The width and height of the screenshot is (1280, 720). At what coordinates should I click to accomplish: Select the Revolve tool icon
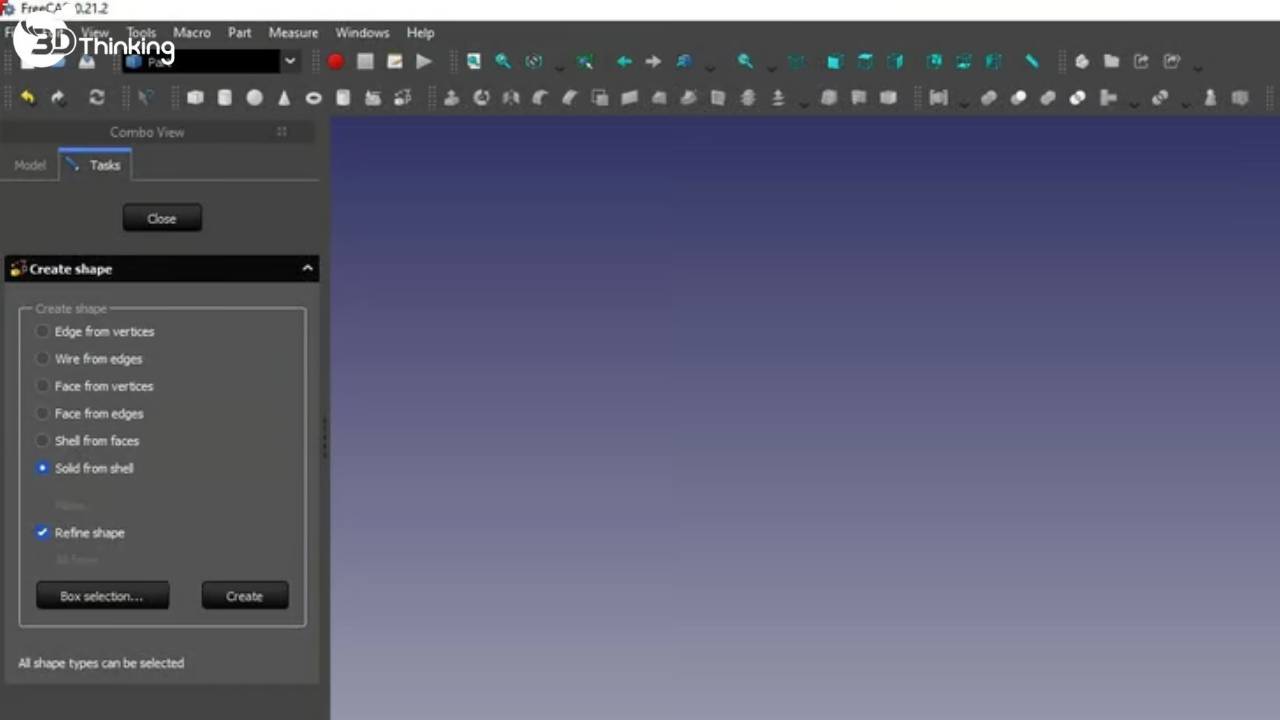(482, 98)
